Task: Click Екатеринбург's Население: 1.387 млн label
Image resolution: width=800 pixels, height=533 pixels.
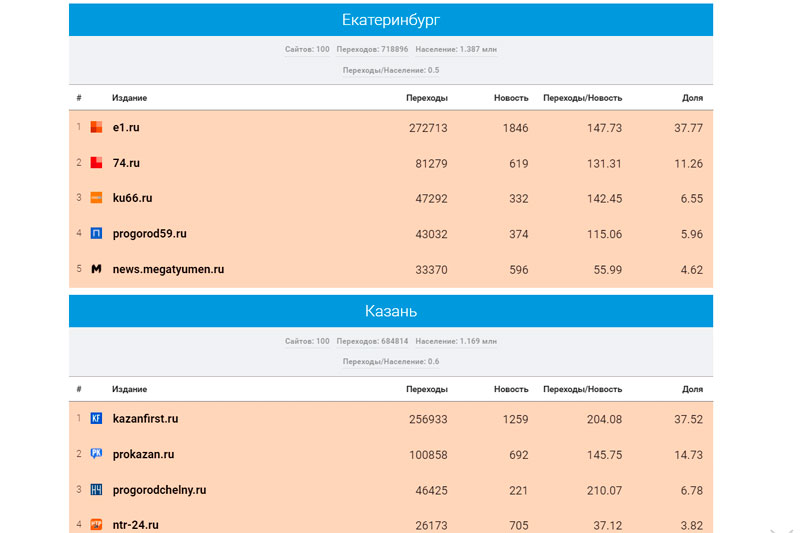Action: point(456,49)
